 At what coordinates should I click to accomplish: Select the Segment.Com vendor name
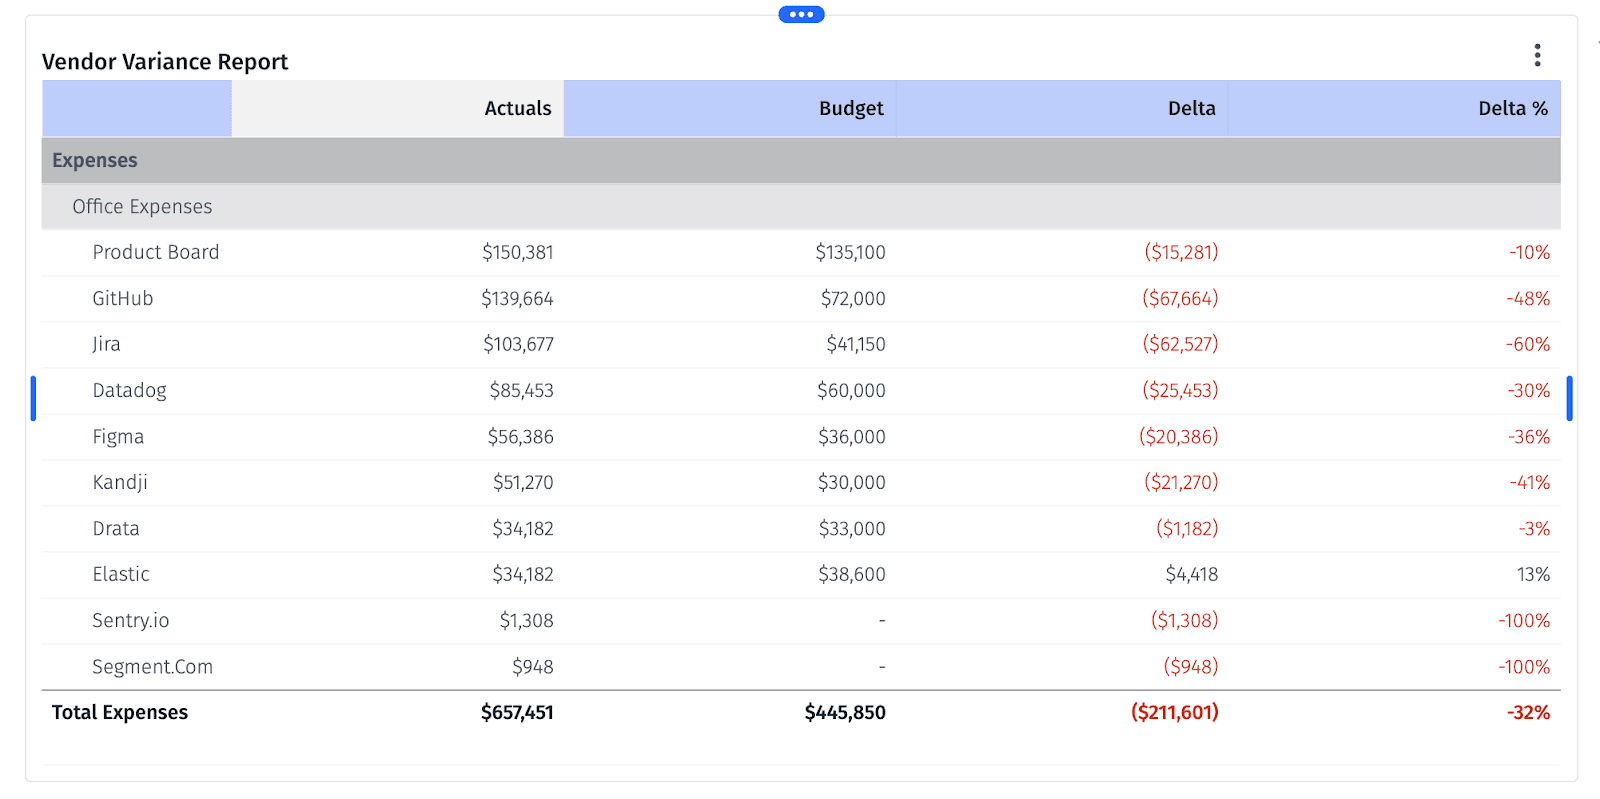[x=152, y=667]
